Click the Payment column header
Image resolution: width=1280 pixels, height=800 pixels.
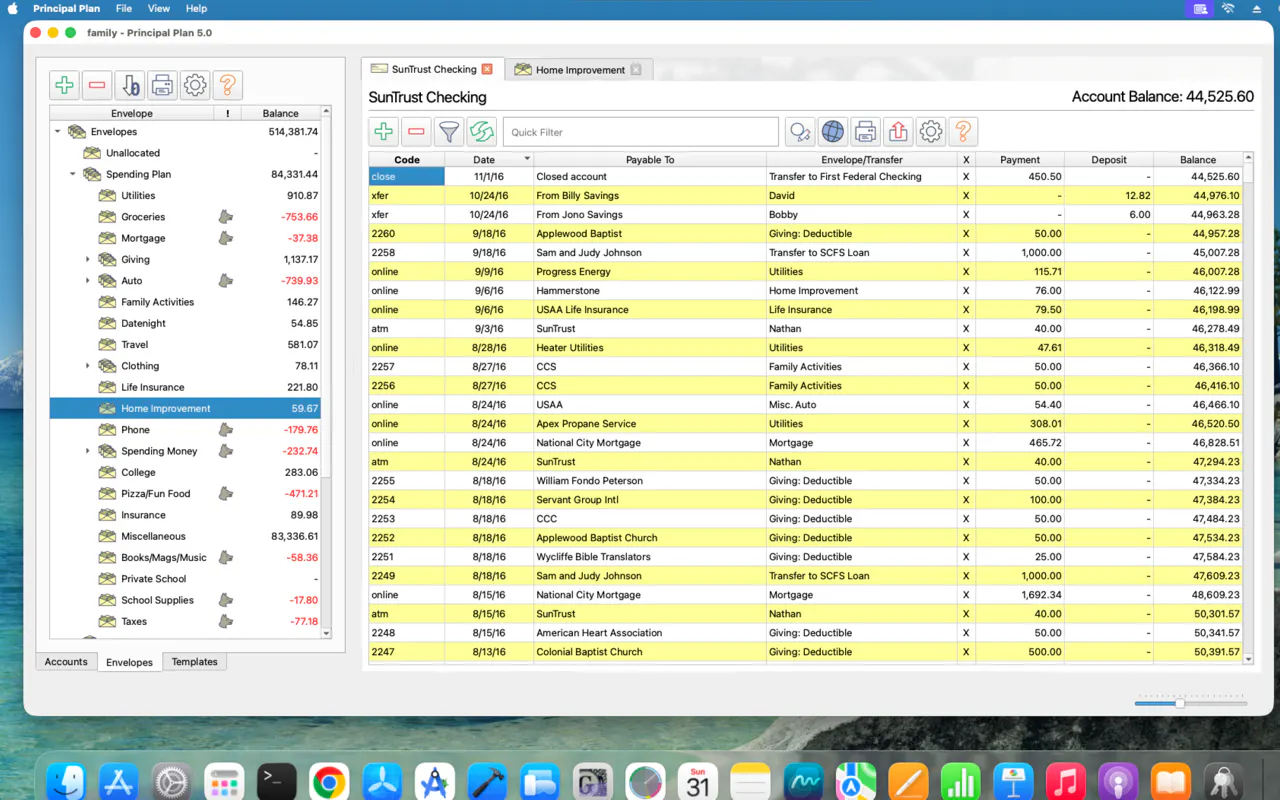point(1020,160)
